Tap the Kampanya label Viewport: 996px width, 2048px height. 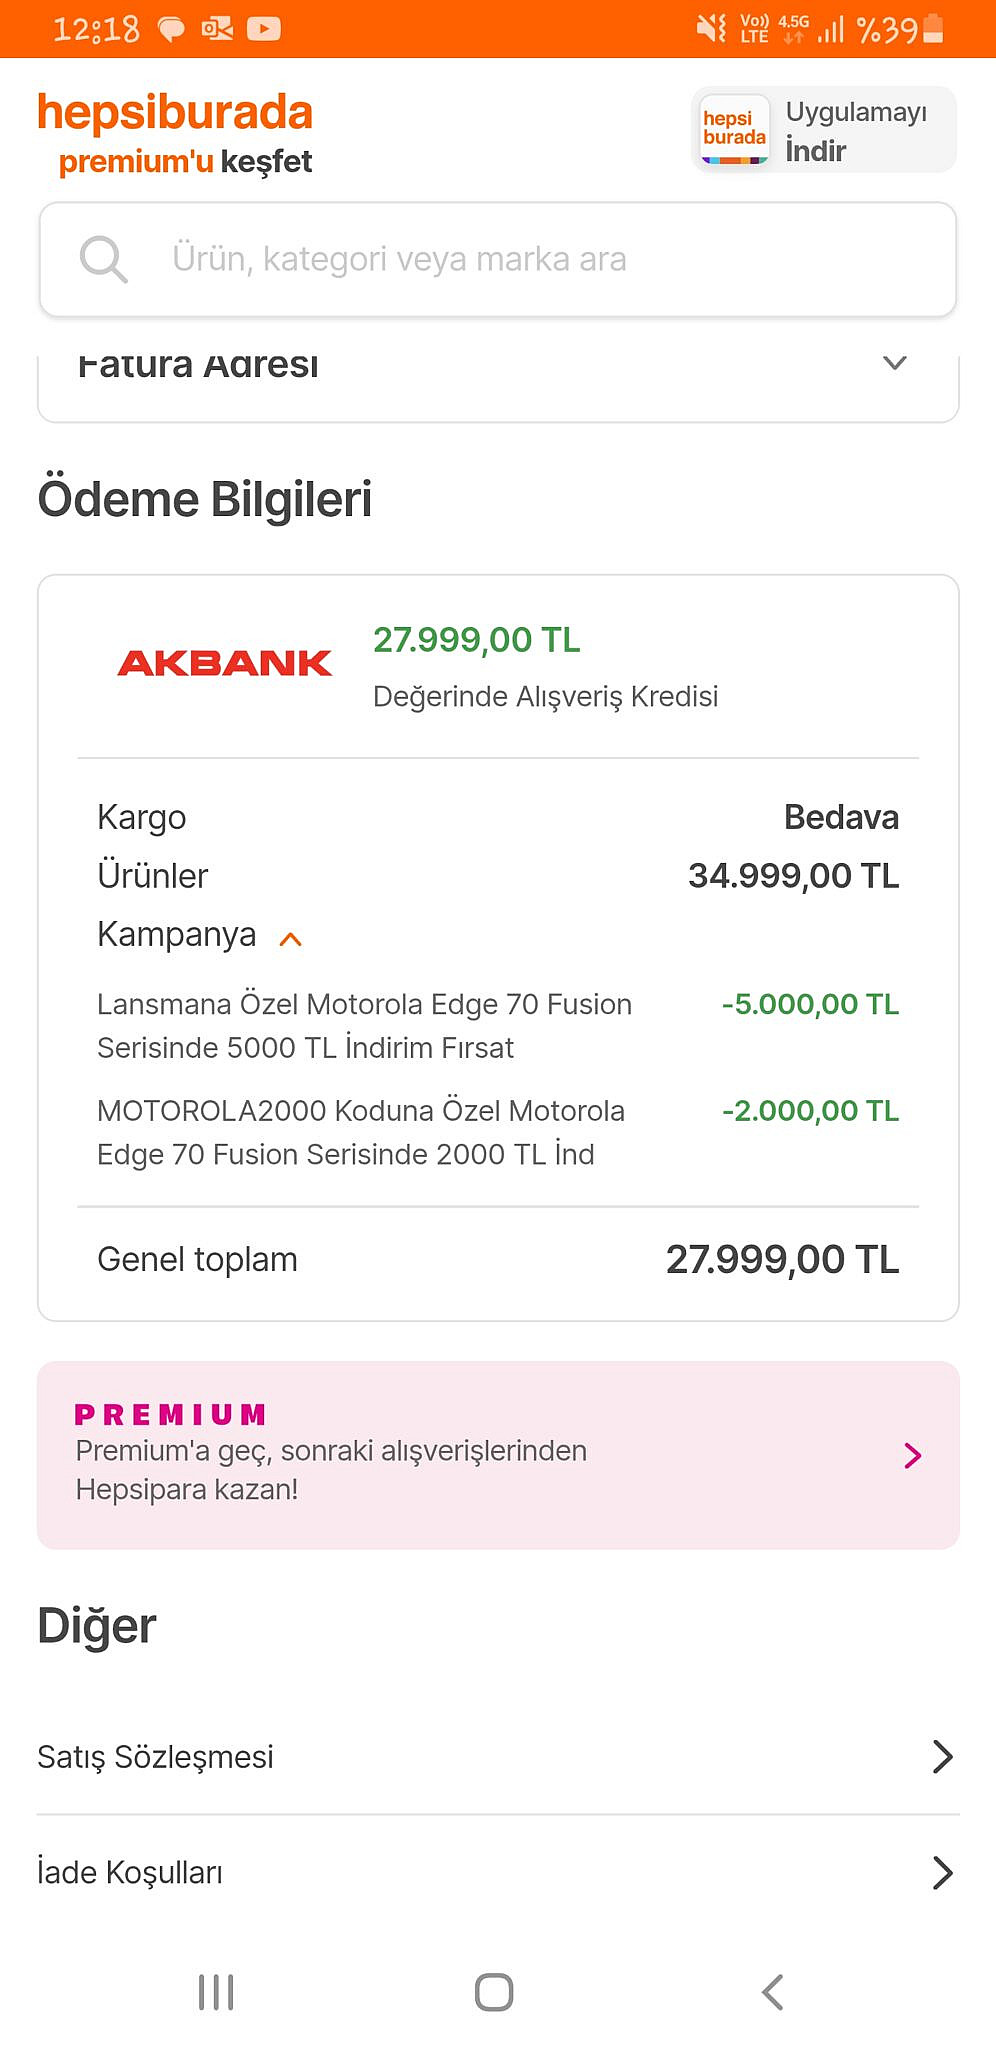(177, 935)
